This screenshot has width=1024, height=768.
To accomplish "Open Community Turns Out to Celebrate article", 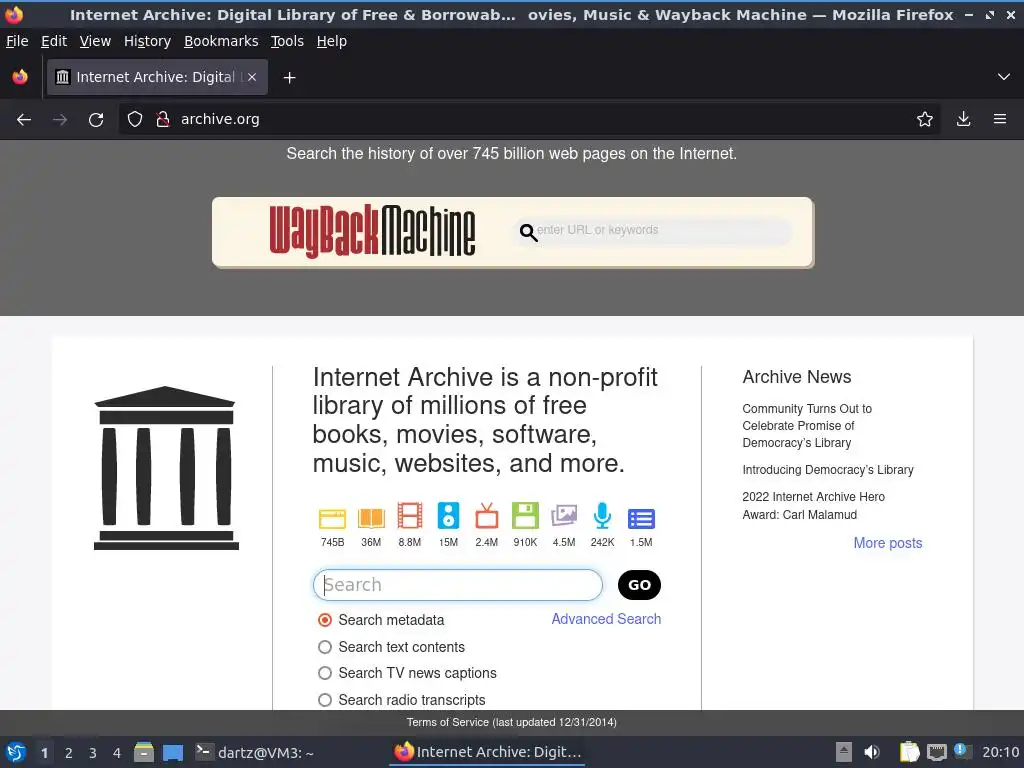I will 807,426.
